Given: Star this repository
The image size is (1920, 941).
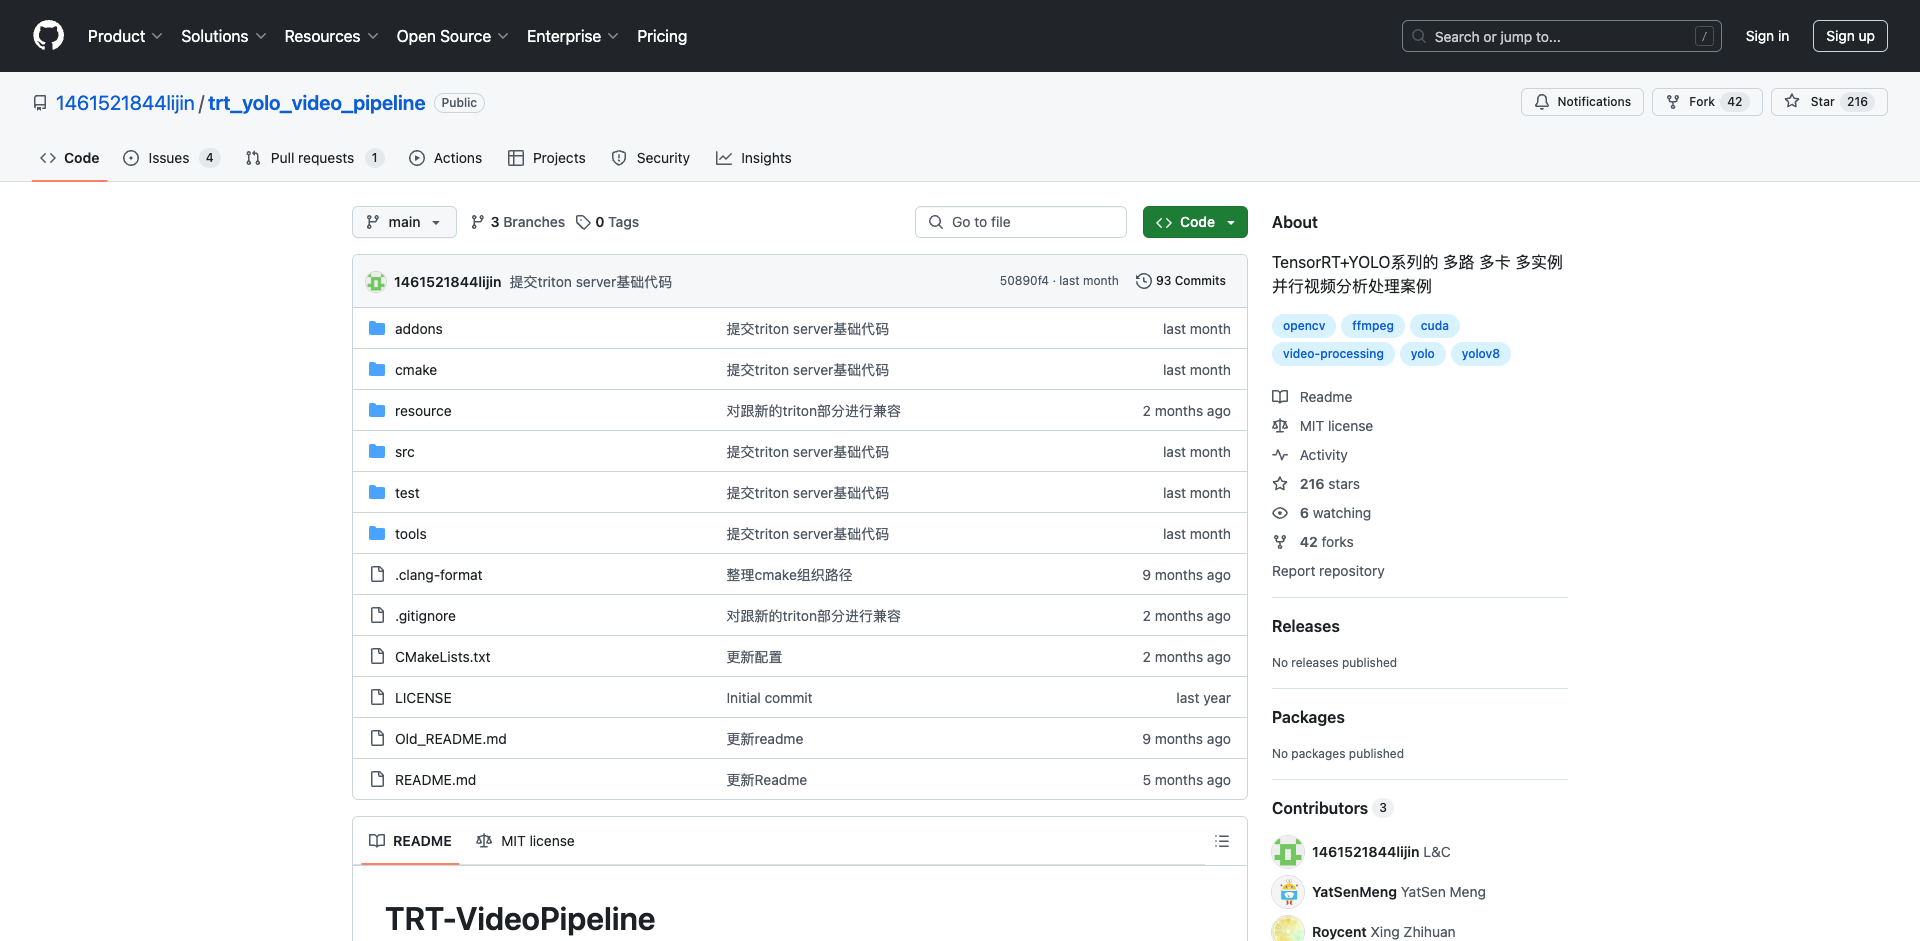Looking at the screenshot, I should [1828, 102].
